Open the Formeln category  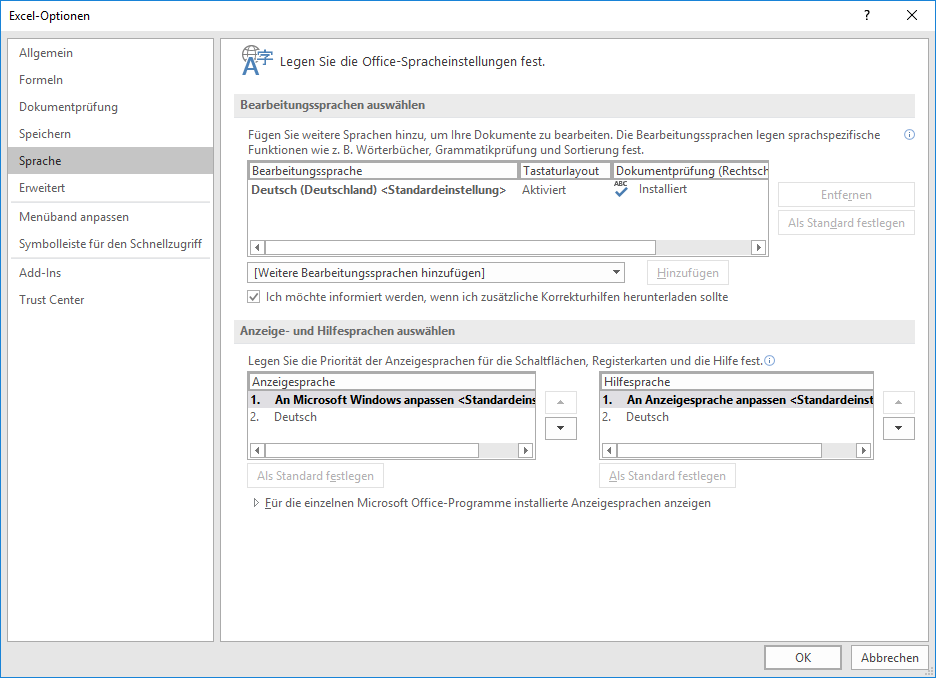coord(110,79)
